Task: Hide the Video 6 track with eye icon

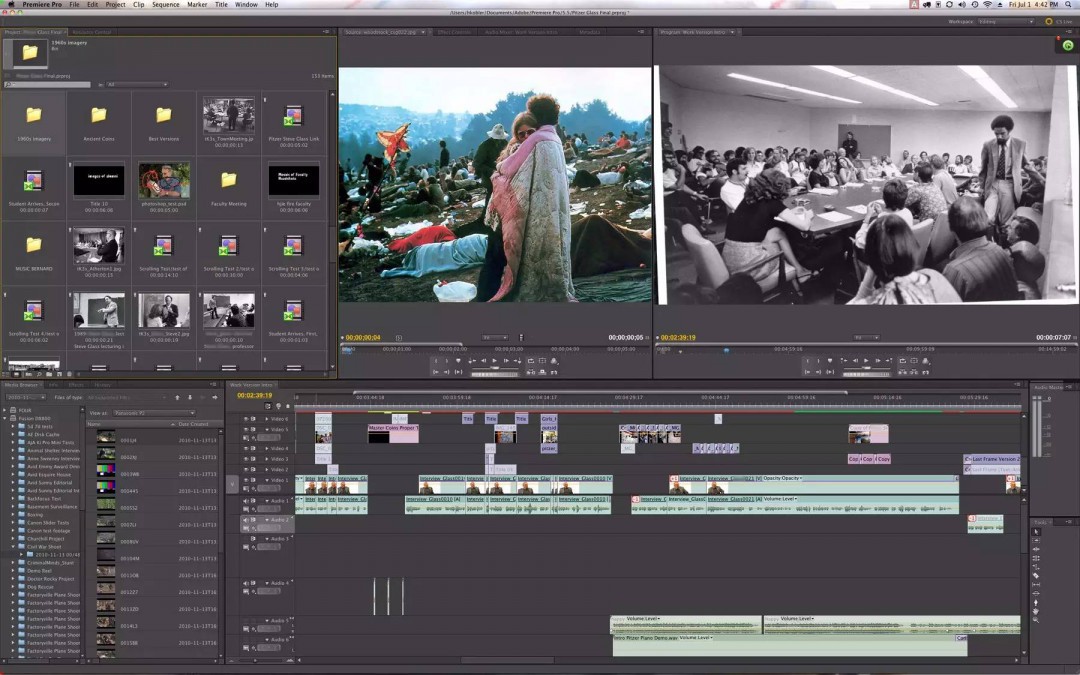Action: [246, 419]
